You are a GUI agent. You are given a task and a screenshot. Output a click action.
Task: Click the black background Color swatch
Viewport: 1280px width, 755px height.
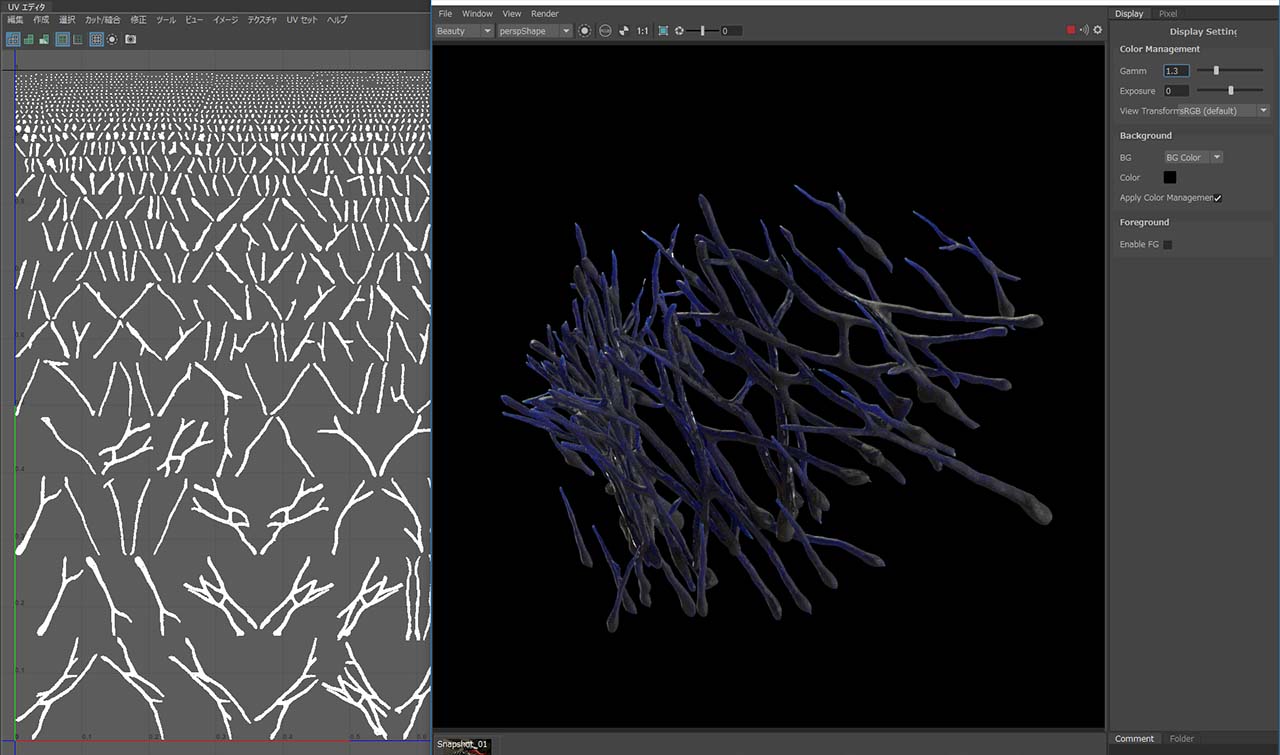pyautogui.click(x=1170, y=177)
